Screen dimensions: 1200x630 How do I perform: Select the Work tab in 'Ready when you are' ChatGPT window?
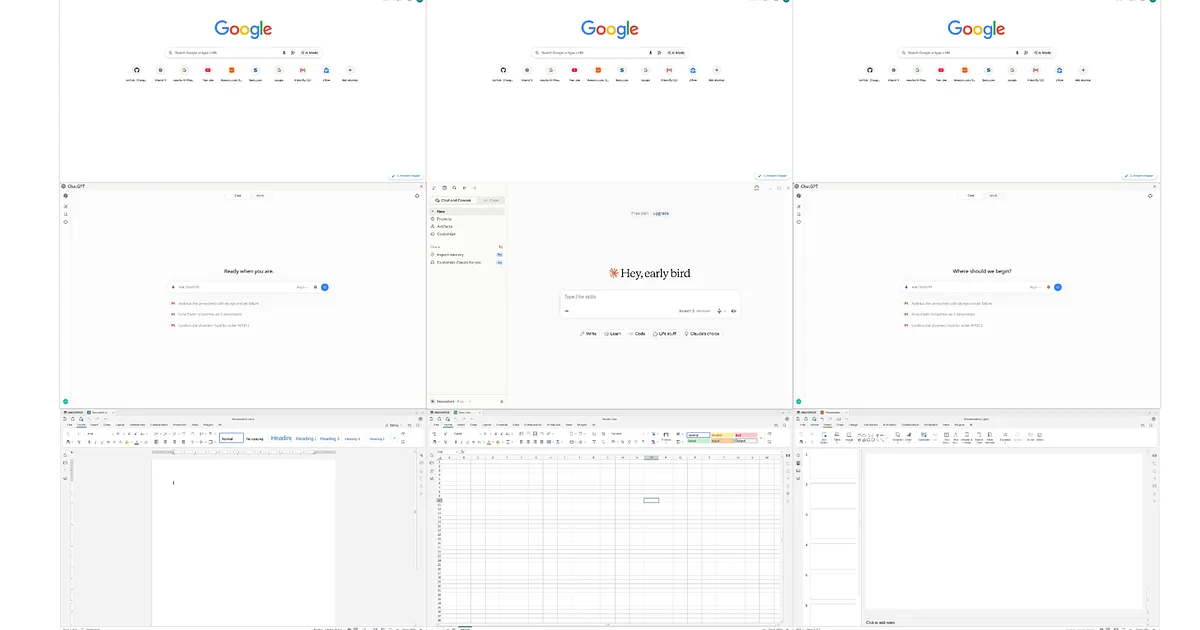point(260,196)
